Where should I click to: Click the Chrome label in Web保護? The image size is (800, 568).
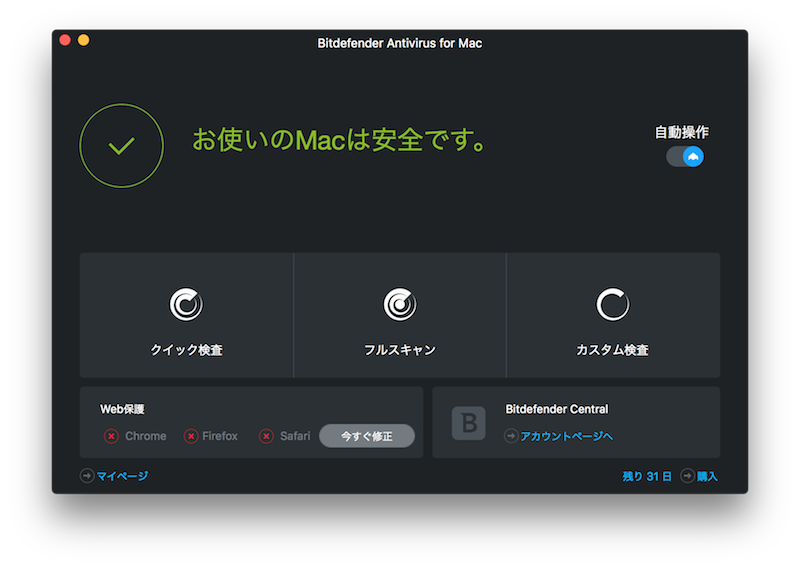coord(146,436)
